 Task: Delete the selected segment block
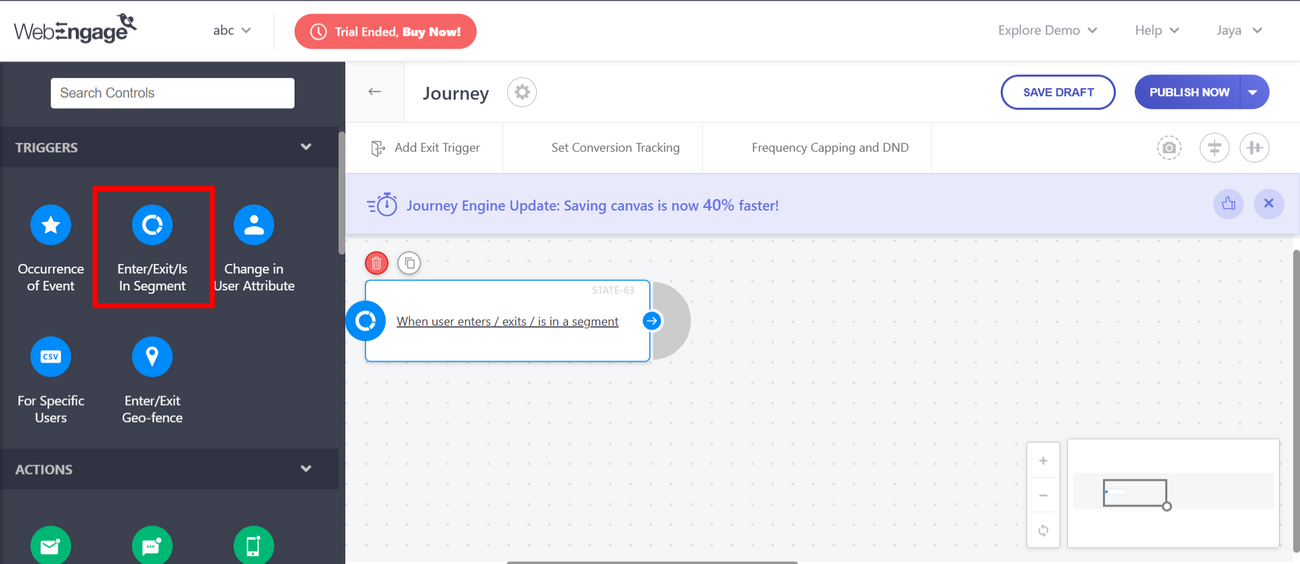click(x=377, y=263)
